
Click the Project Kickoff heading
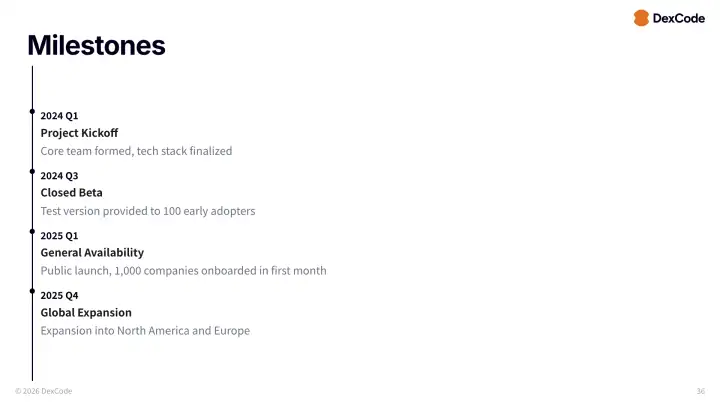79,133
